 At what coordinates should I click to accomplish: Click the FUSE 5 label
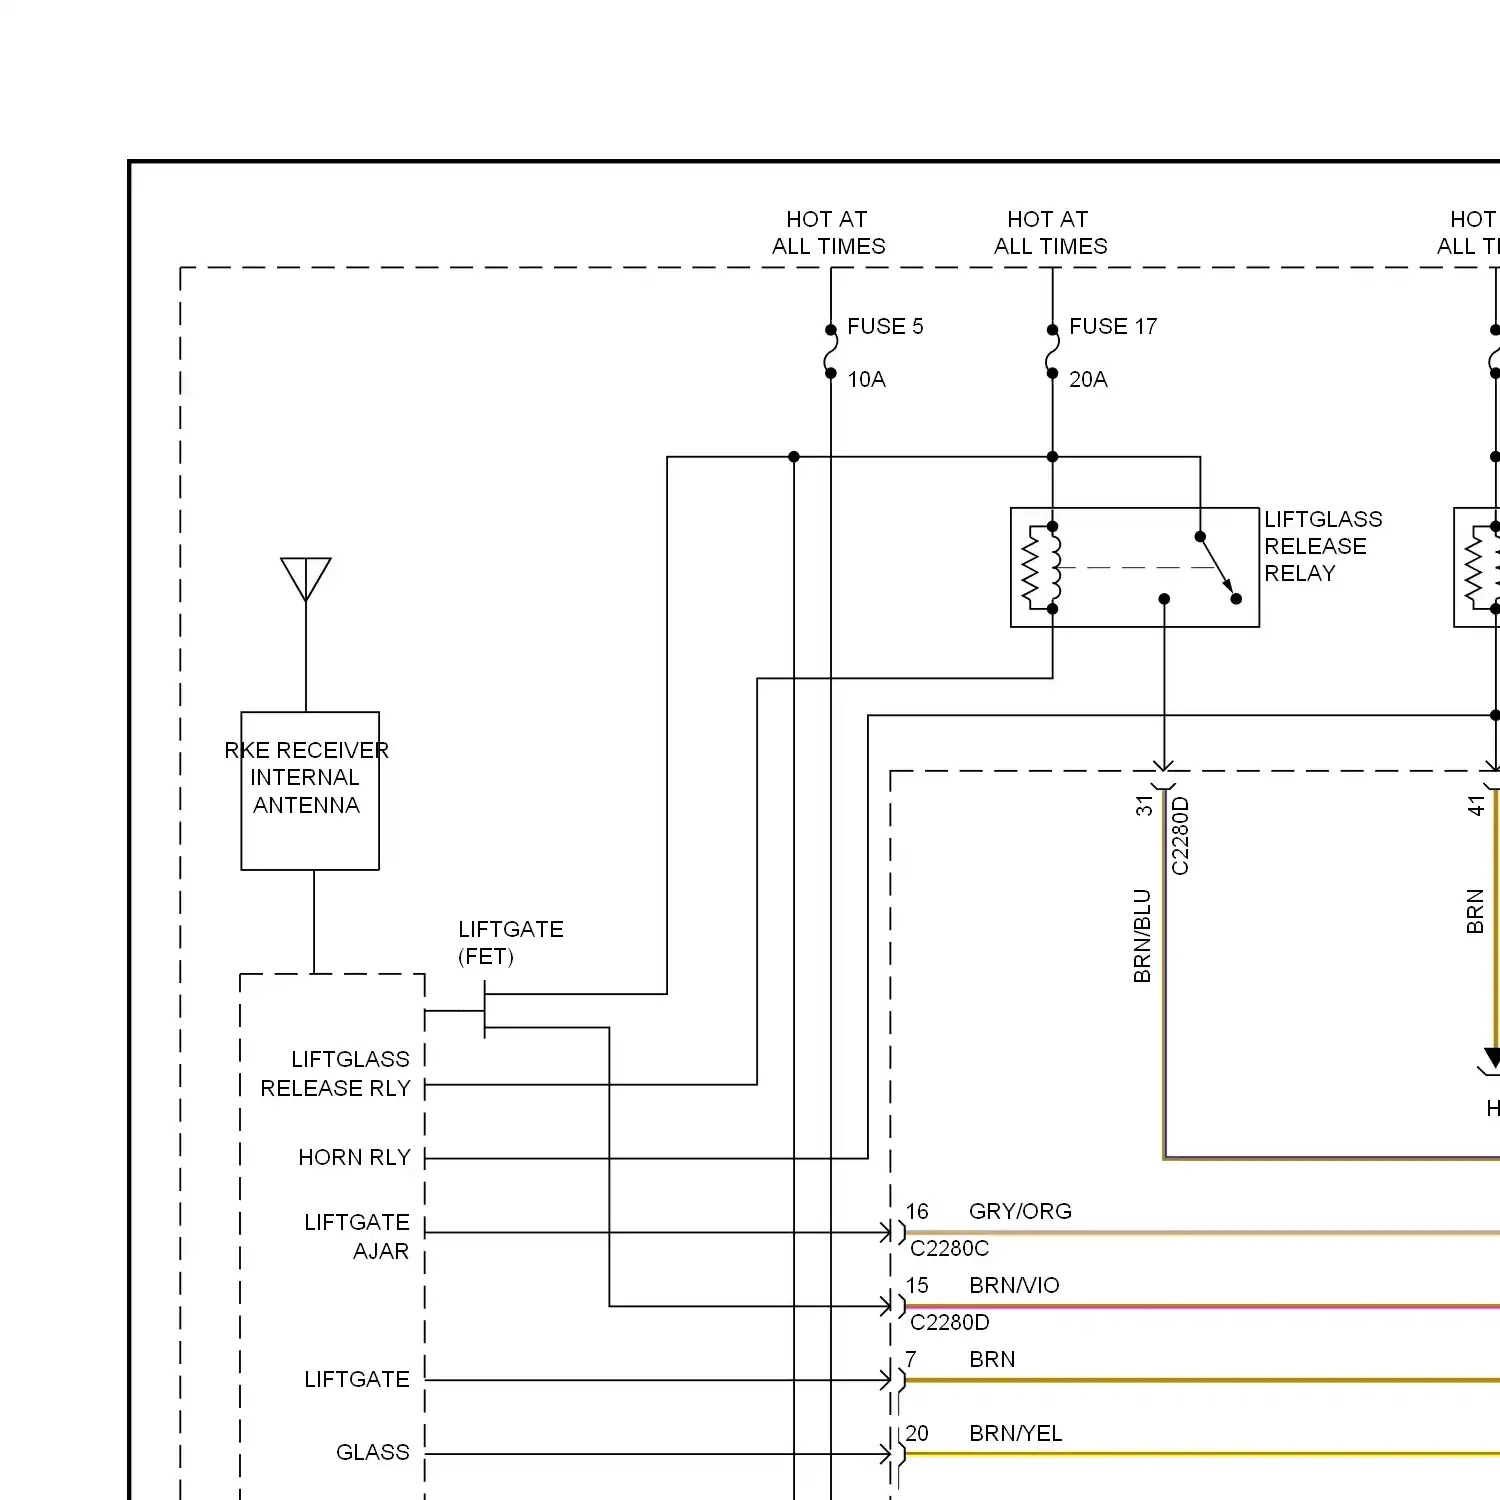pos(885,326)
